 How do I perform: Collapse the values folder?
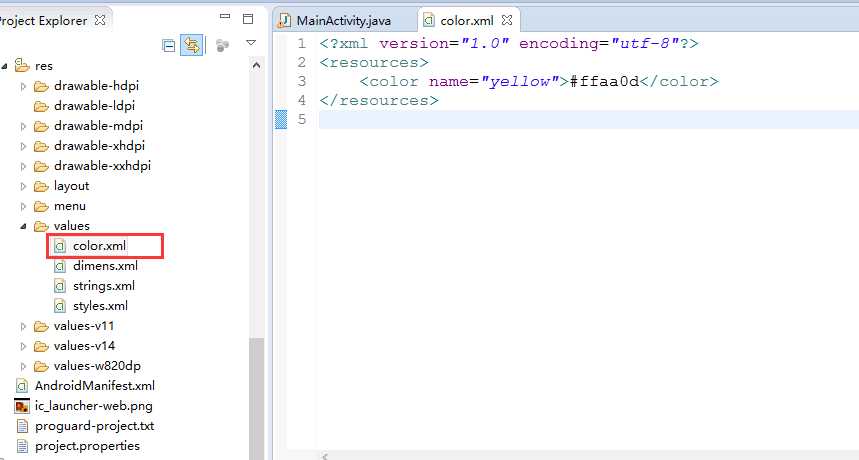[23, 226]
